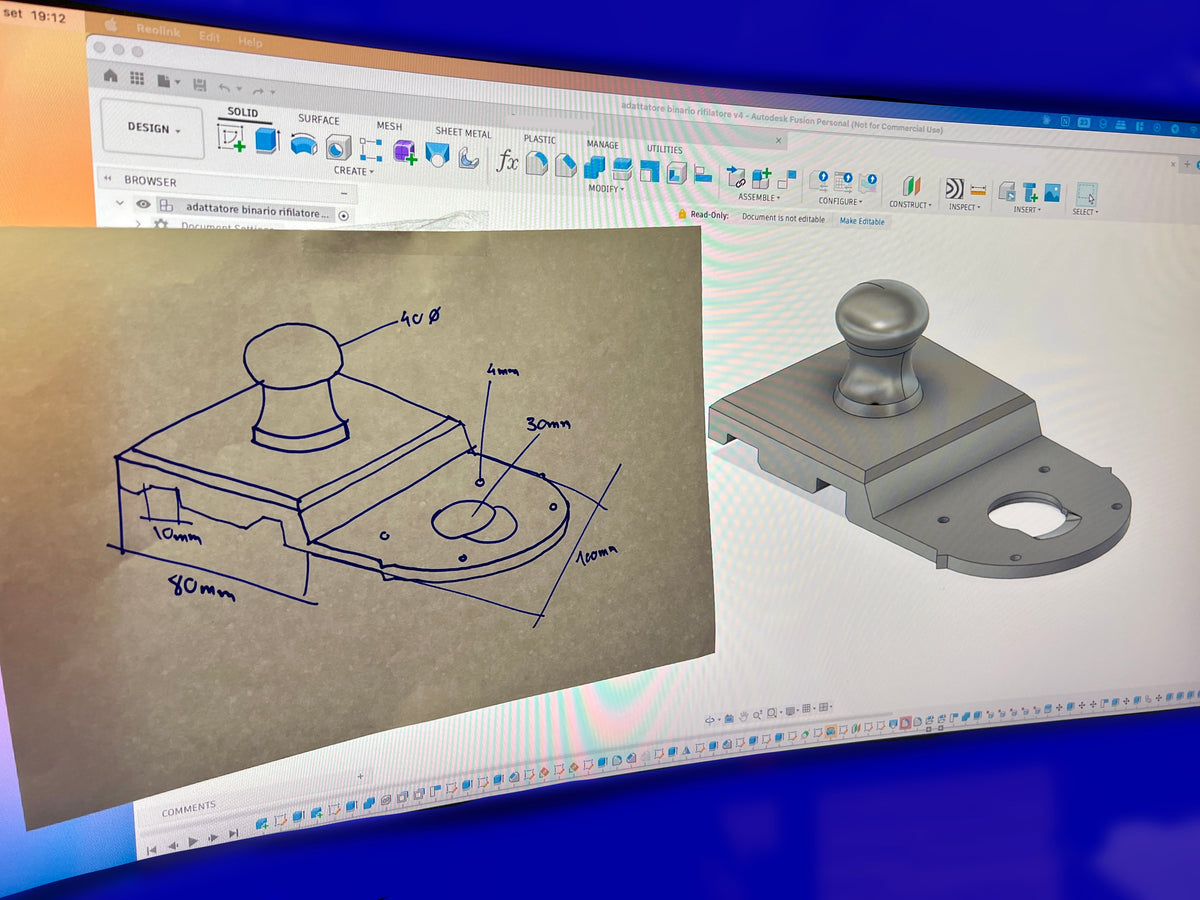1200x900 pixels.
Task: Click the Make Editable link
Action: (861, 221)
